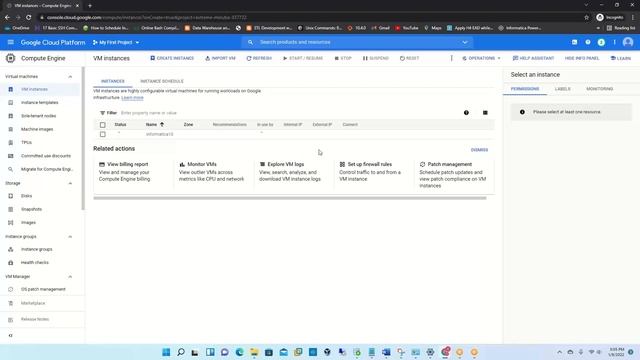Activate Cloud Shell icon in header
Image resolution: width=640 pixels, height=360 pixels.
point(574,42)
